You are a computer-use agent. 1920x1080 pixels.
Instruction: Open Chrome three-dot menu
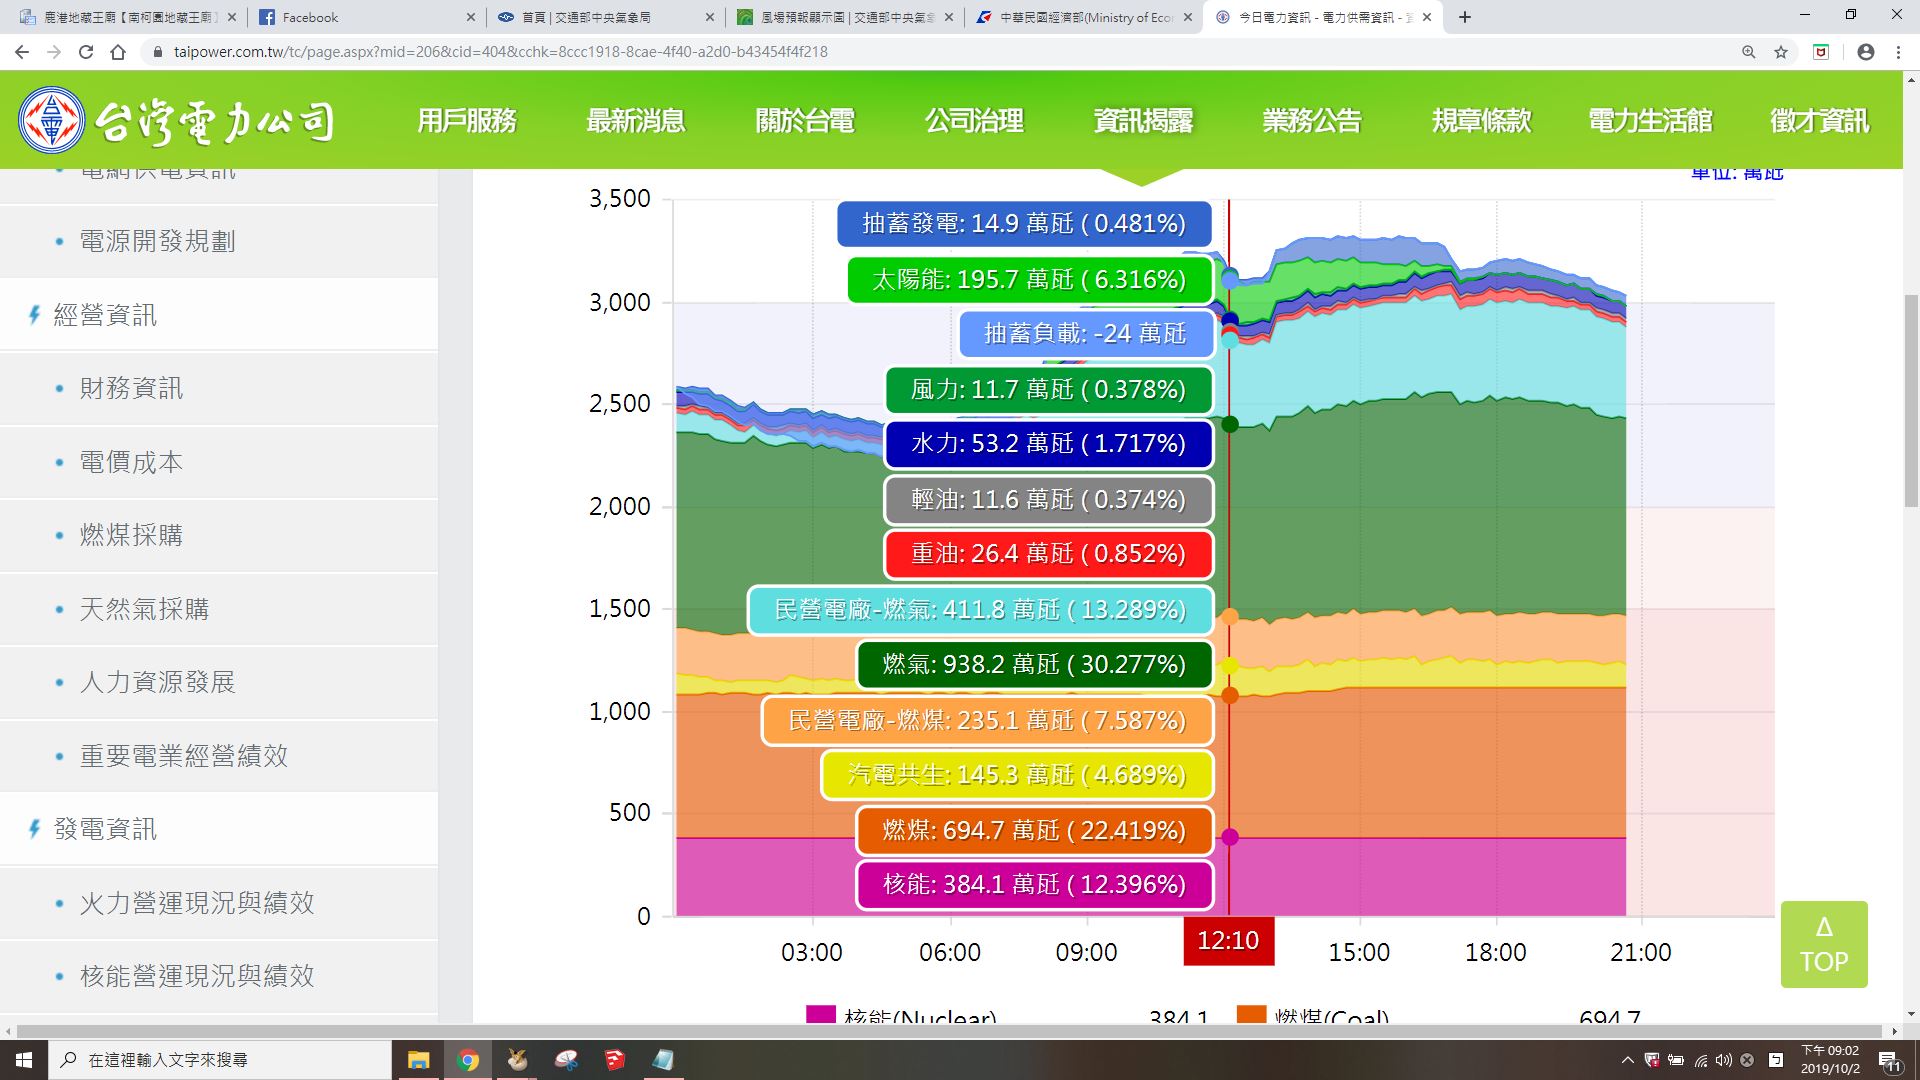point(1898,52)
